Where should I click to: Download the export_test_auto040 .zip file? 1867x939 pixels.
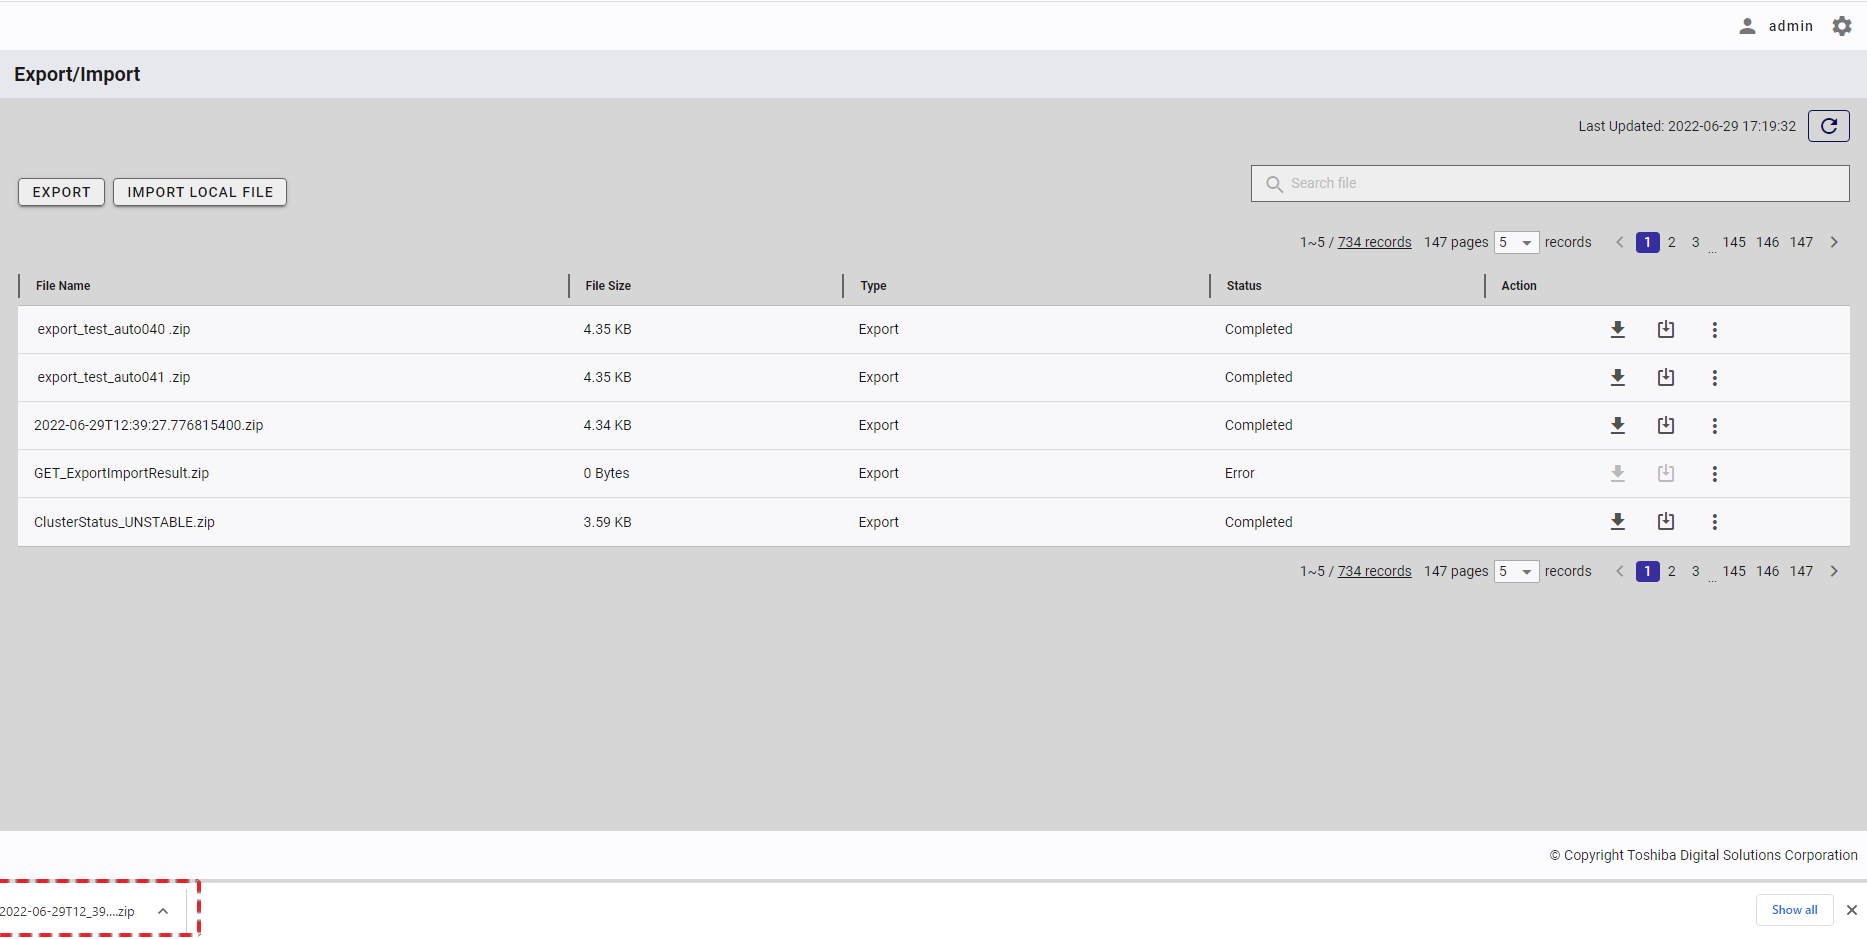1617,329
